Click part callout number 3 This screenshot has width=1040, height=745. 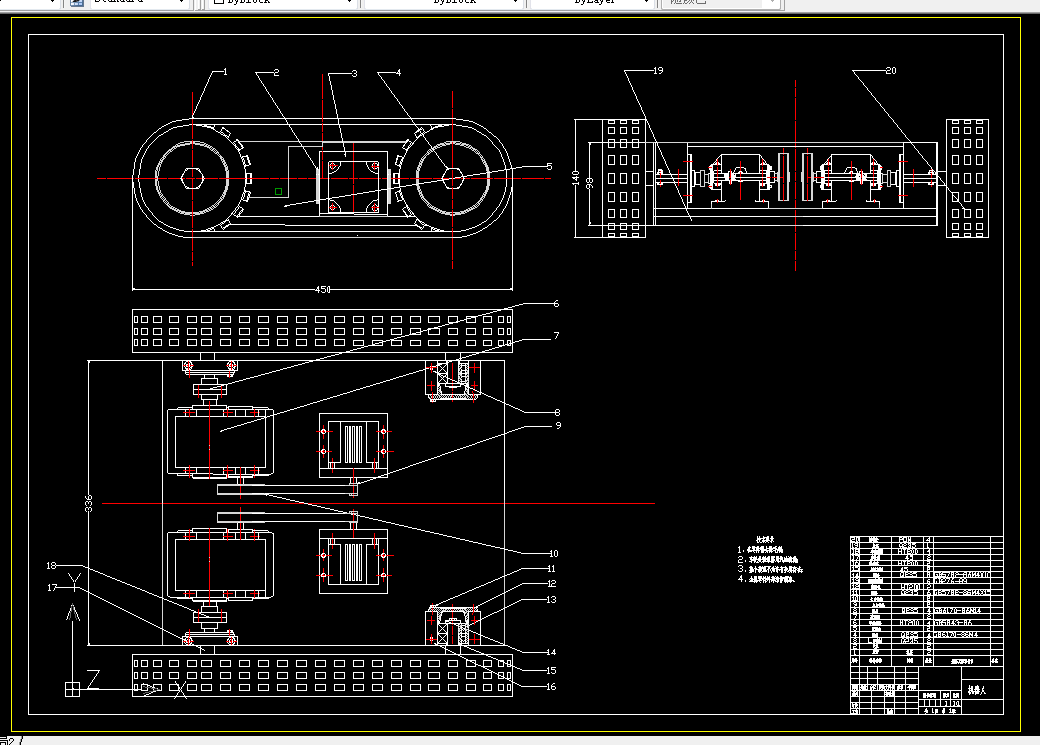(354, 73)
